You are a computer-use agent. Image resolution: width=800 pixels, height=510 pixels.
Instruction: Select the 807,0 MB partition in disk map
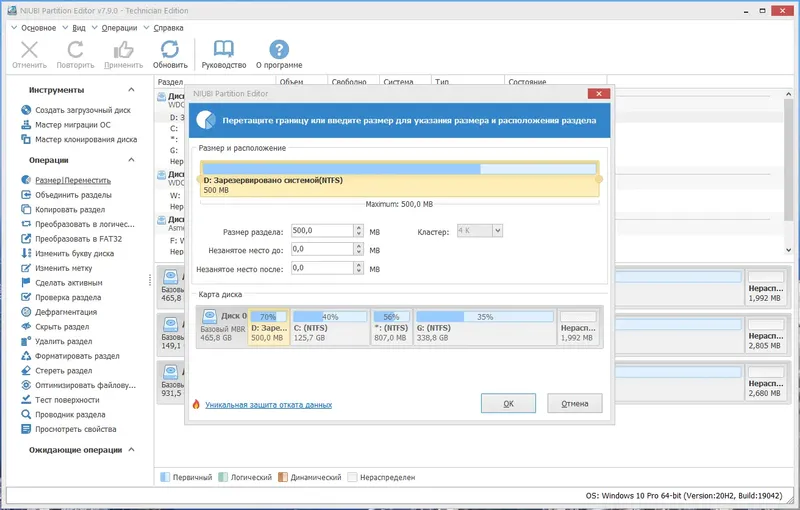pyautogui.click(x=391, y=327)
